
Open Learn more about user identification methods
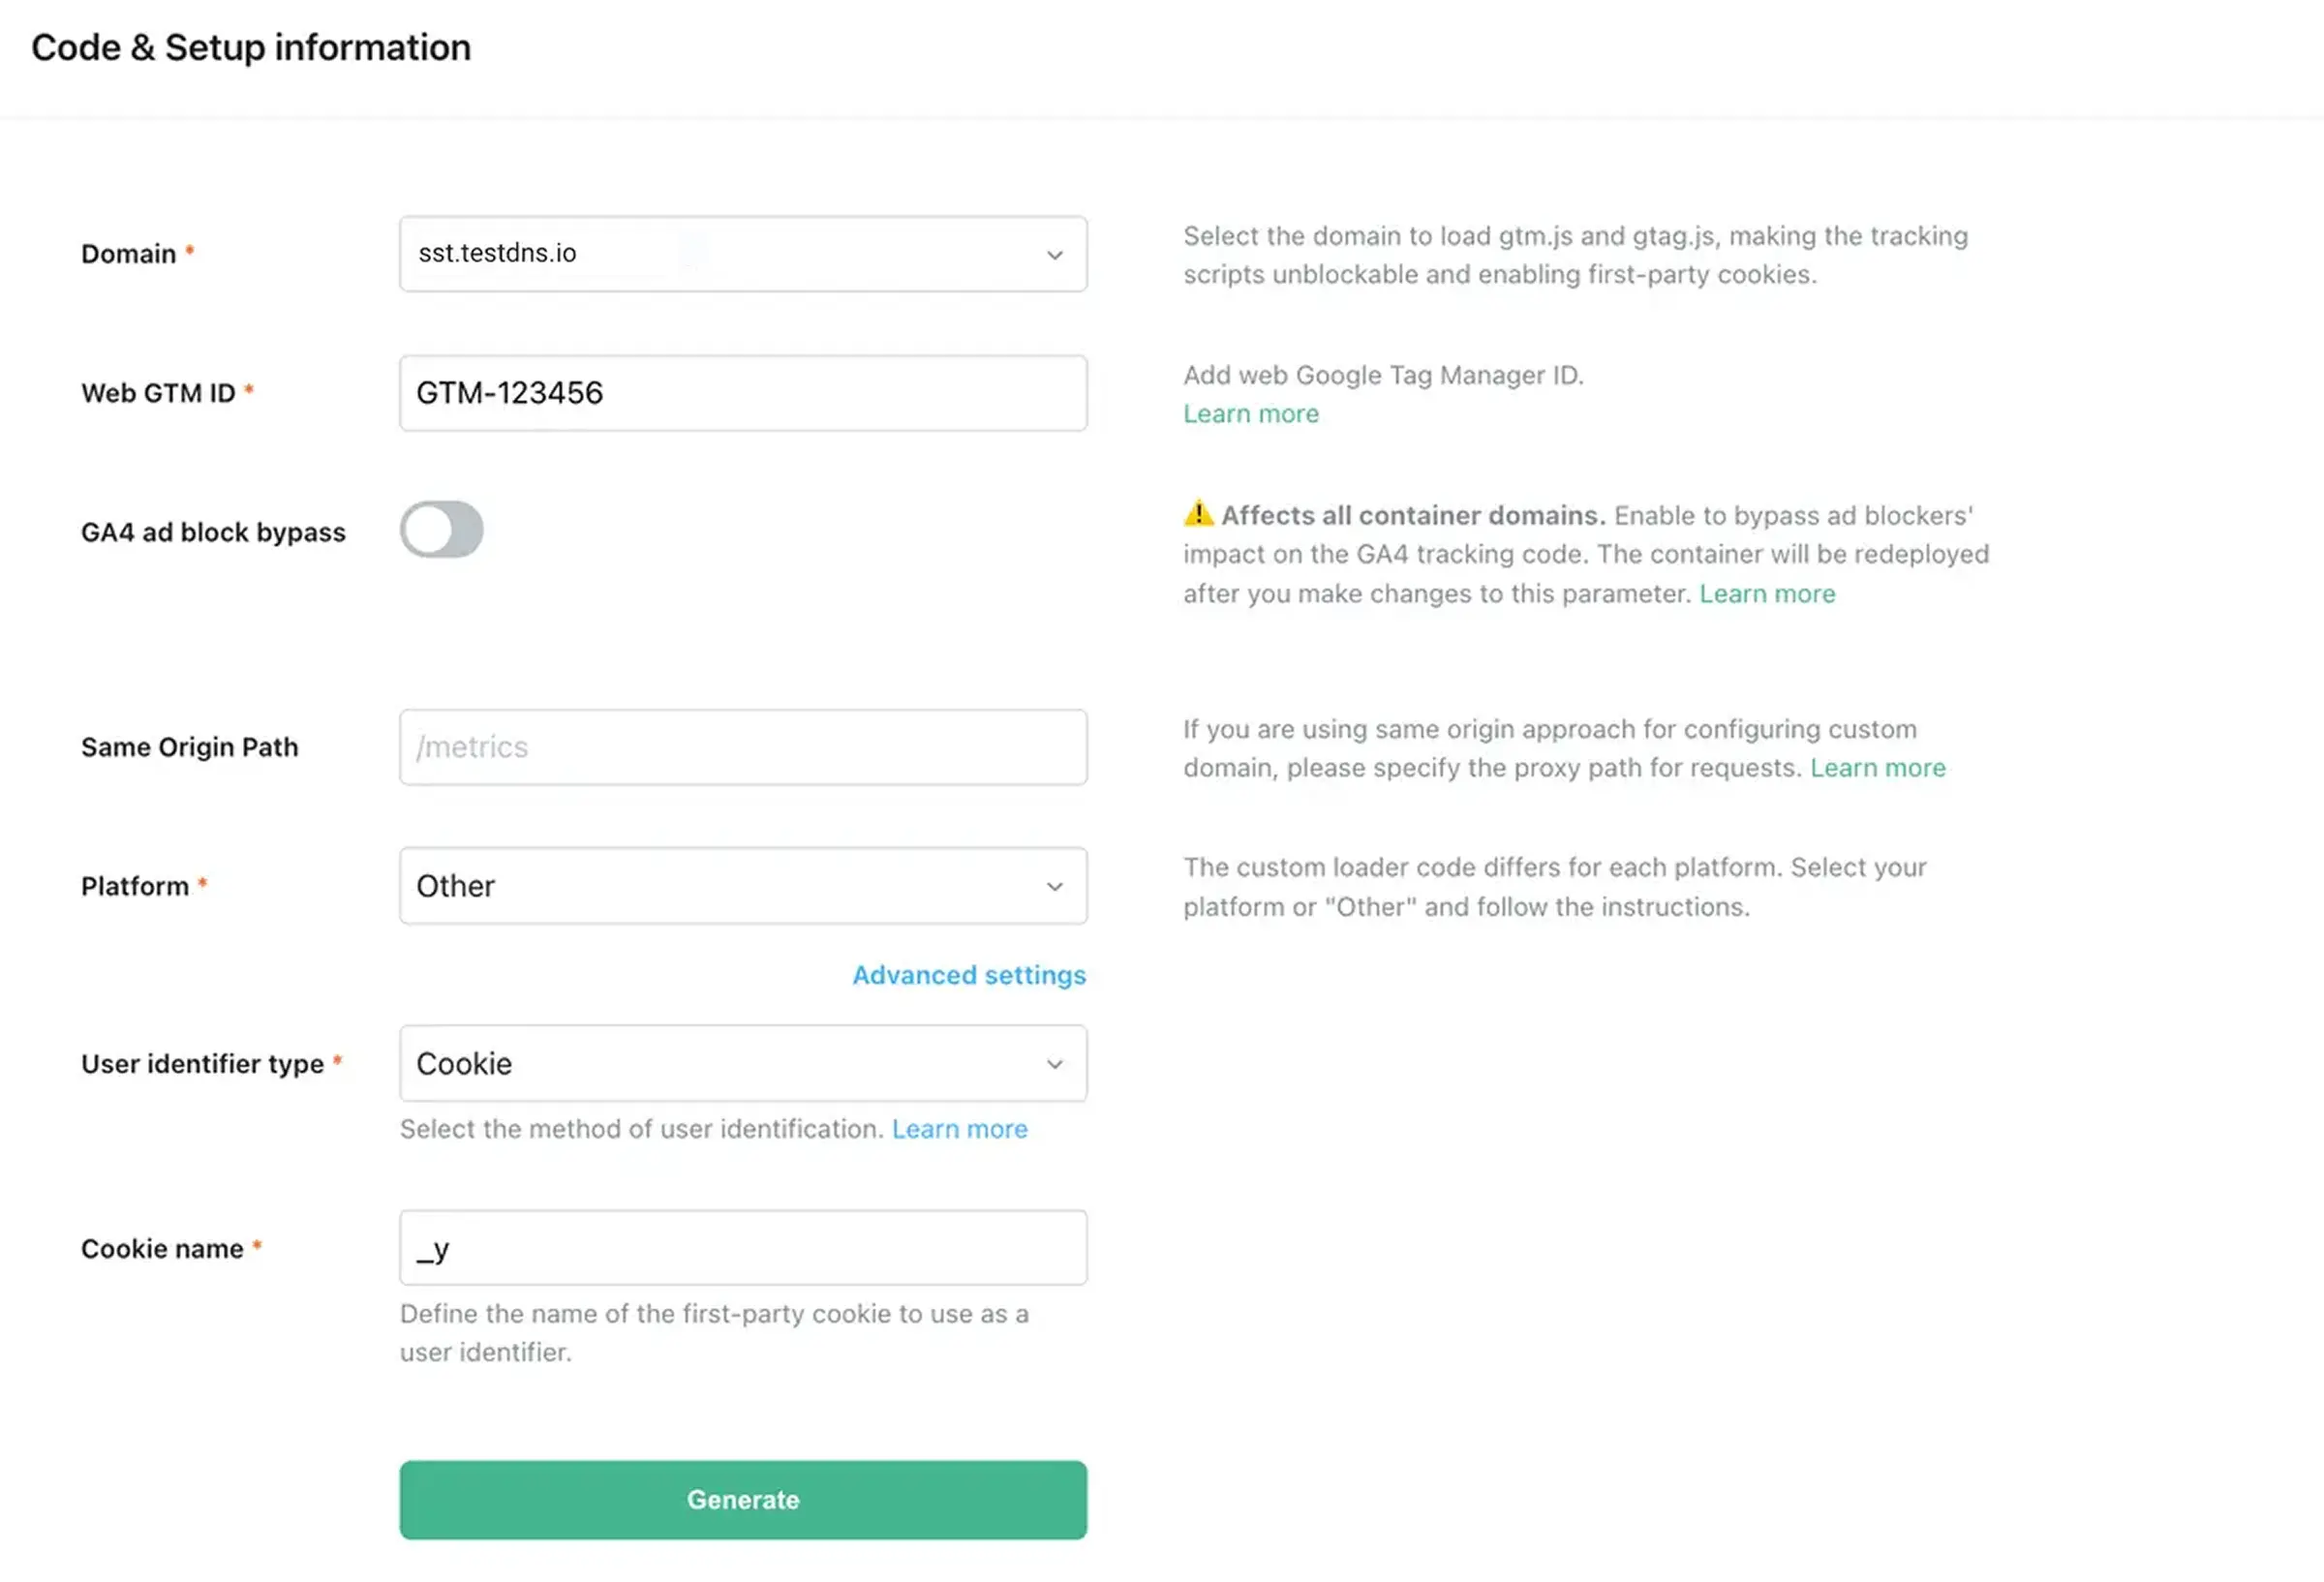click(959, 1128)
